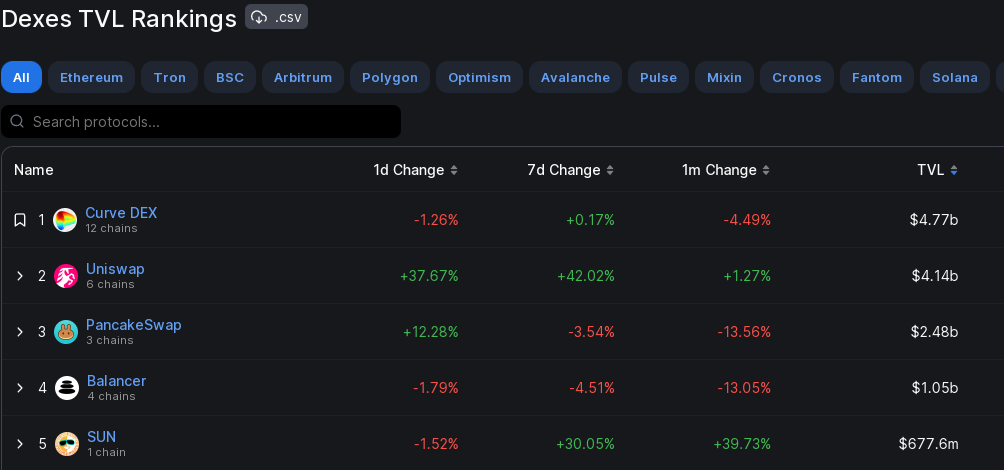Click the PancakeSwap bunny logo
Screen dimensions: 1004x470
click(x=66, y=332)
